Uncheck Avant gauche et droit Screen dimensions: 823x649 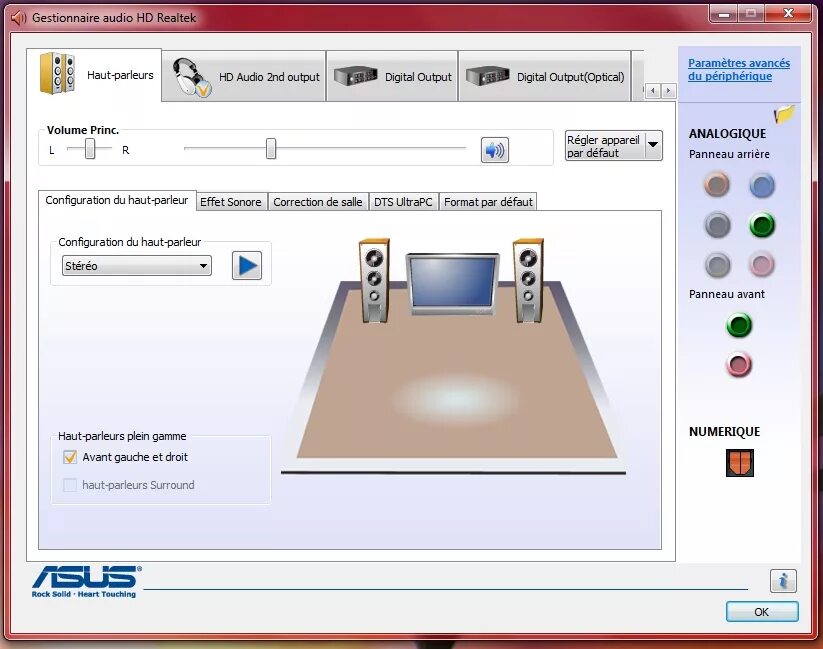(70, 457)
